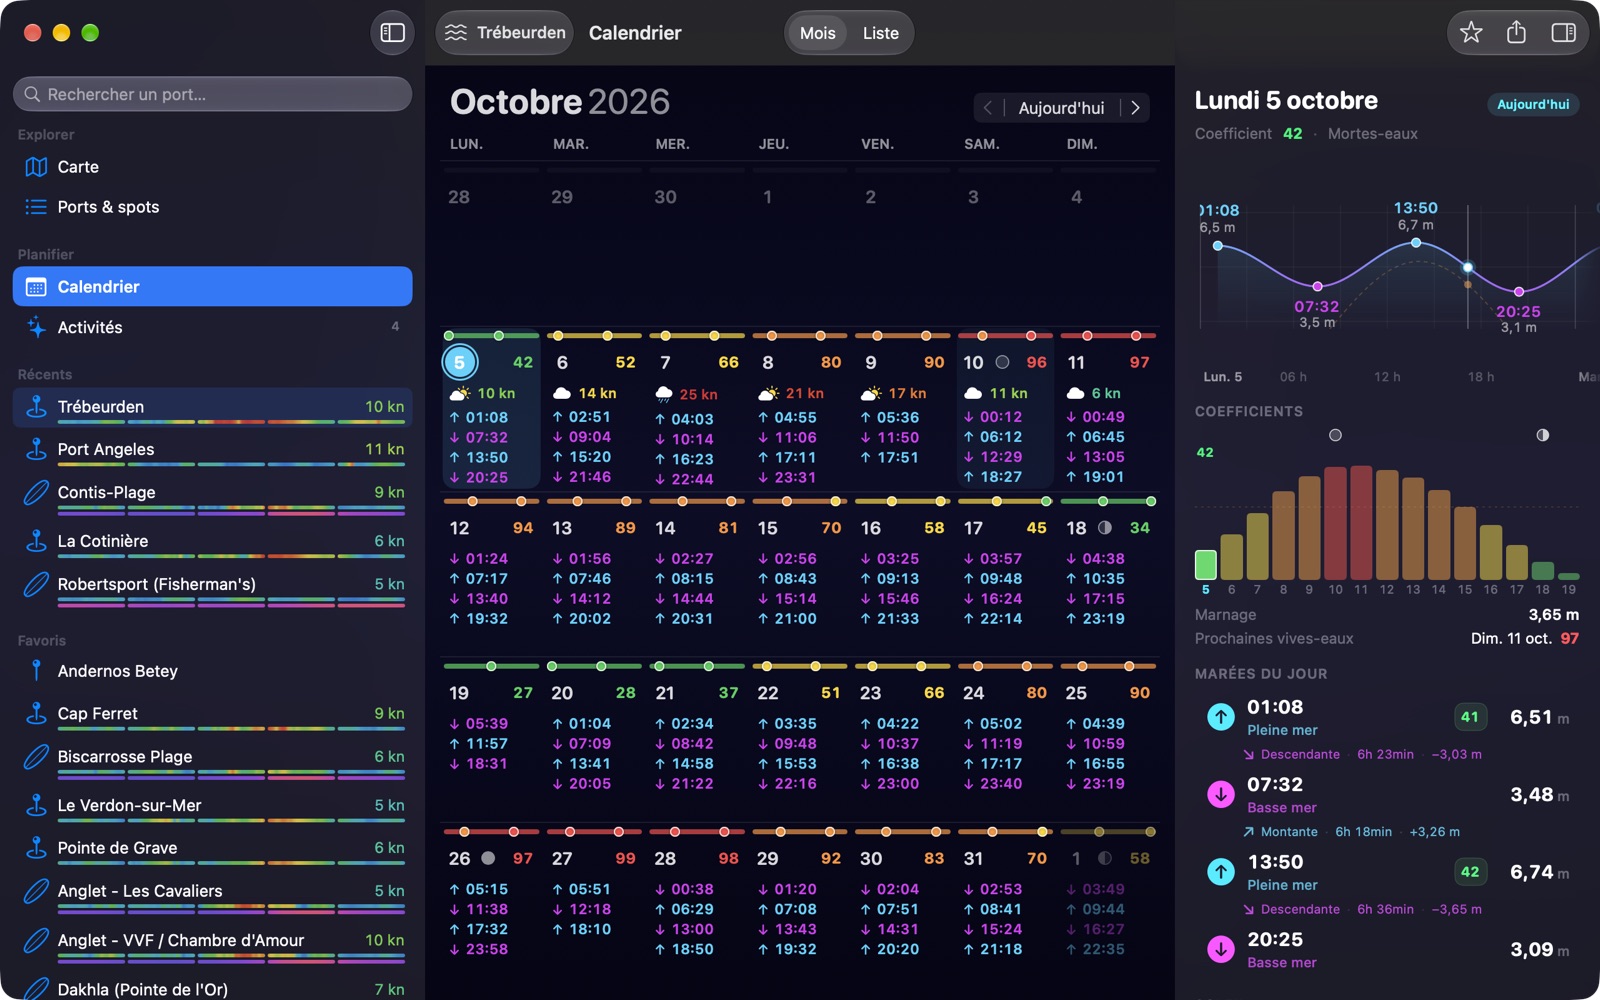Open Le Verdon-sur-Mer favorite
Screen dimensions: 1600x1000
tap(212, 807)
